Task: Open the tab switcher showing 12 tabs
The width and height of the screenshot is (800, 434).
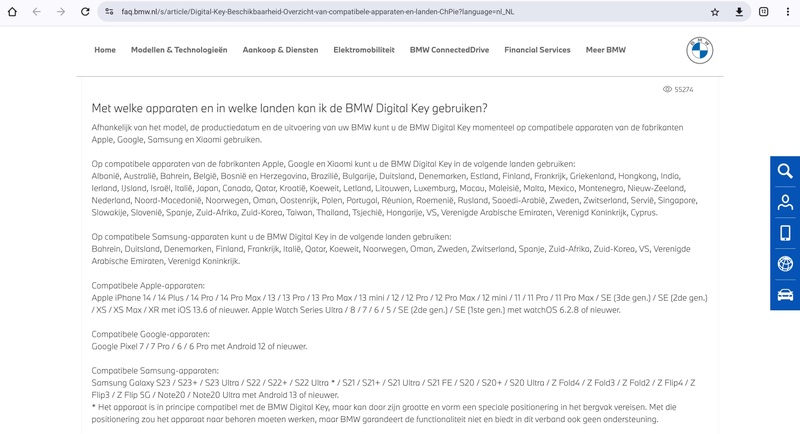Action: pyautogui.click(x=764, y=12)
